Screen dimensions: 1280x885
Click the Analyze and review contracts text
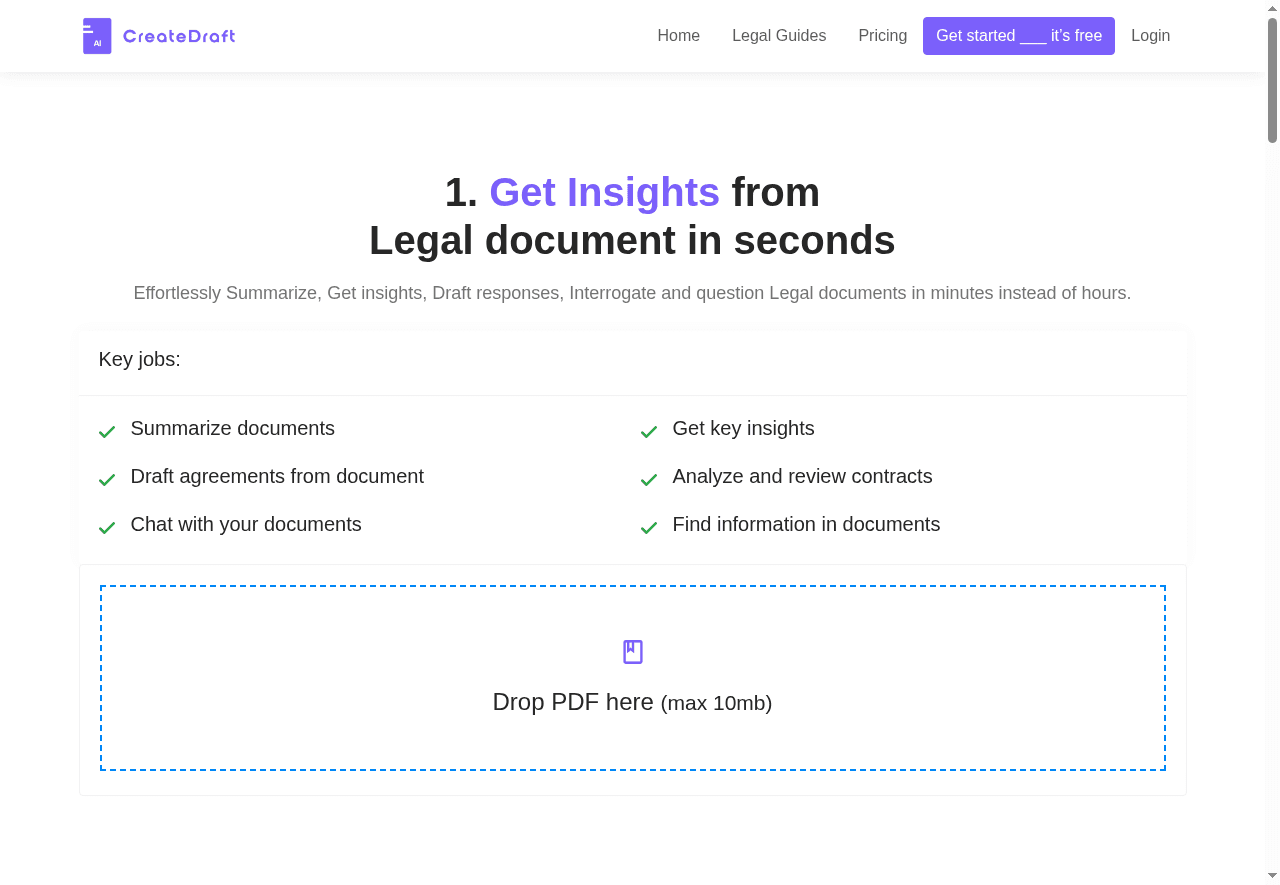tap(802, 476)
